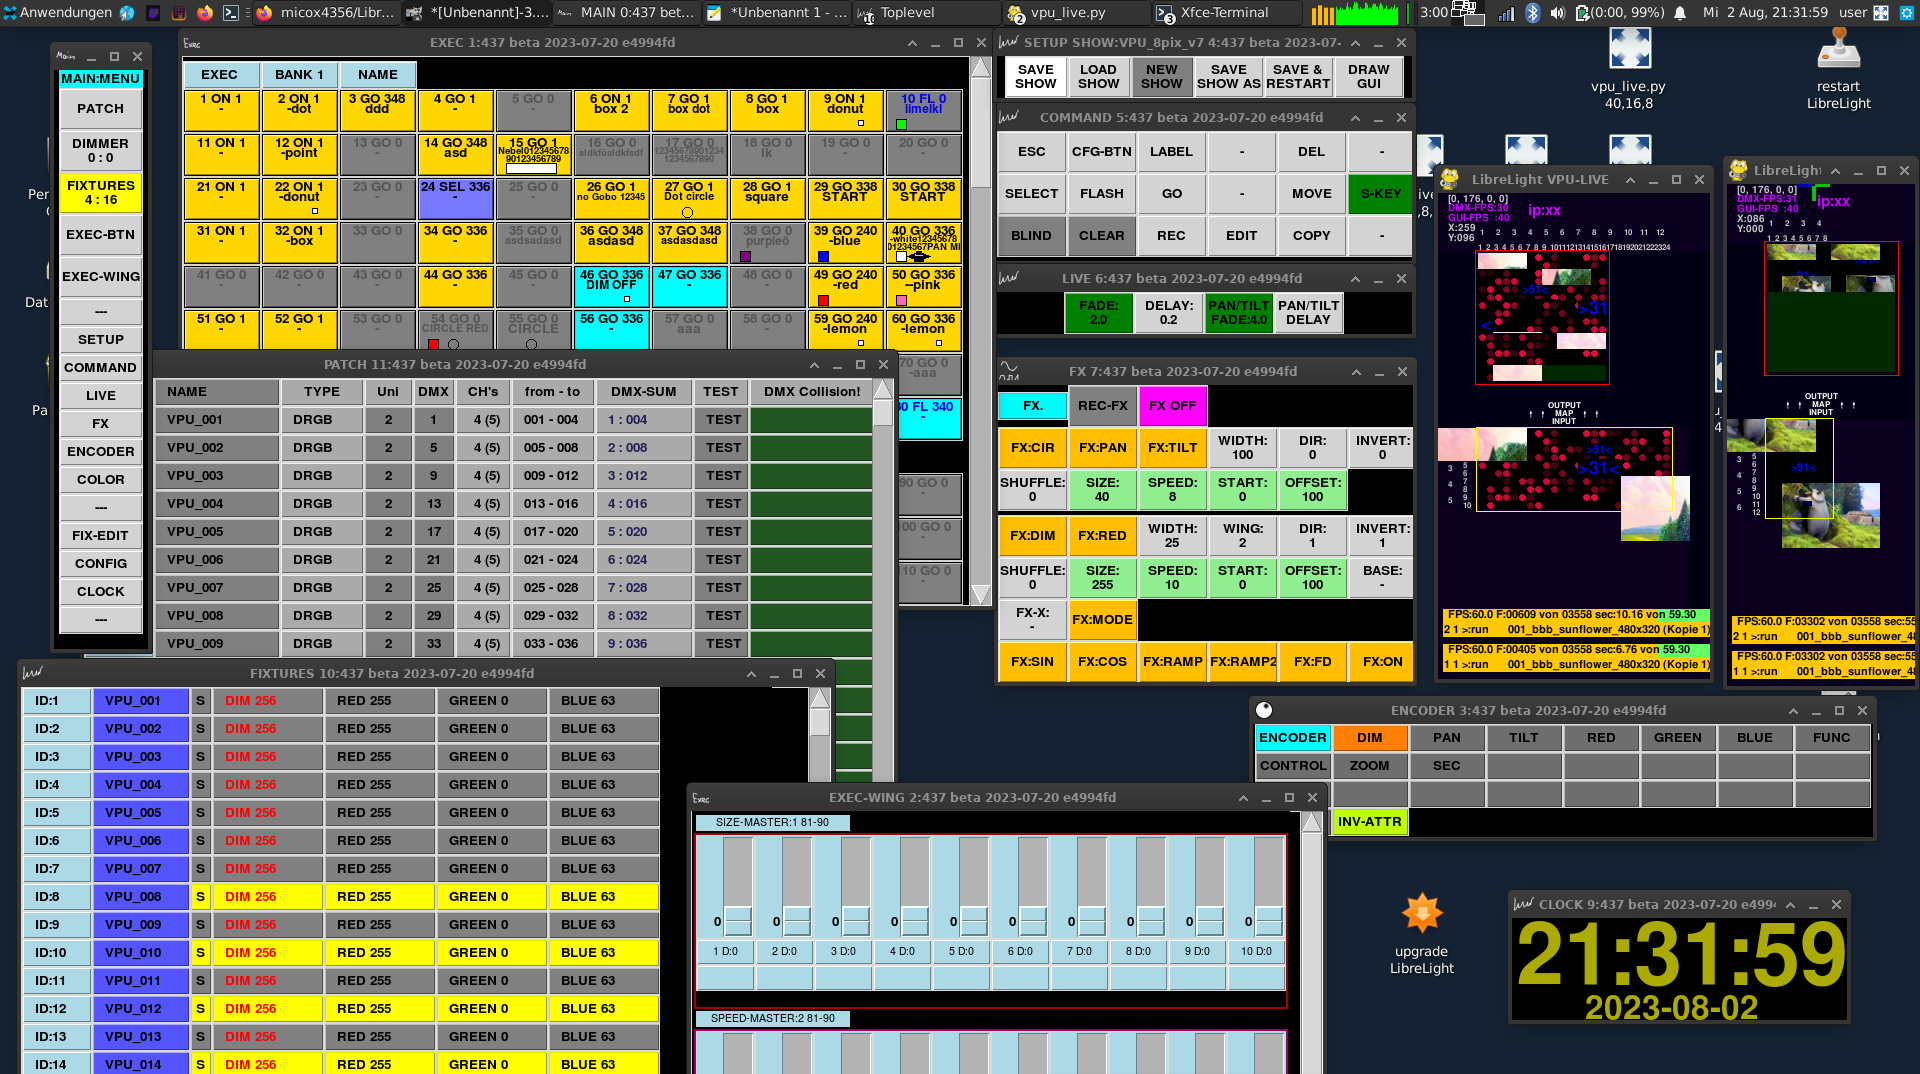The width and height of the screenshot is (1920, 1074).
Task: Trigger the 24 SEL 336 exec button
Action: click(x=455, y=199)
